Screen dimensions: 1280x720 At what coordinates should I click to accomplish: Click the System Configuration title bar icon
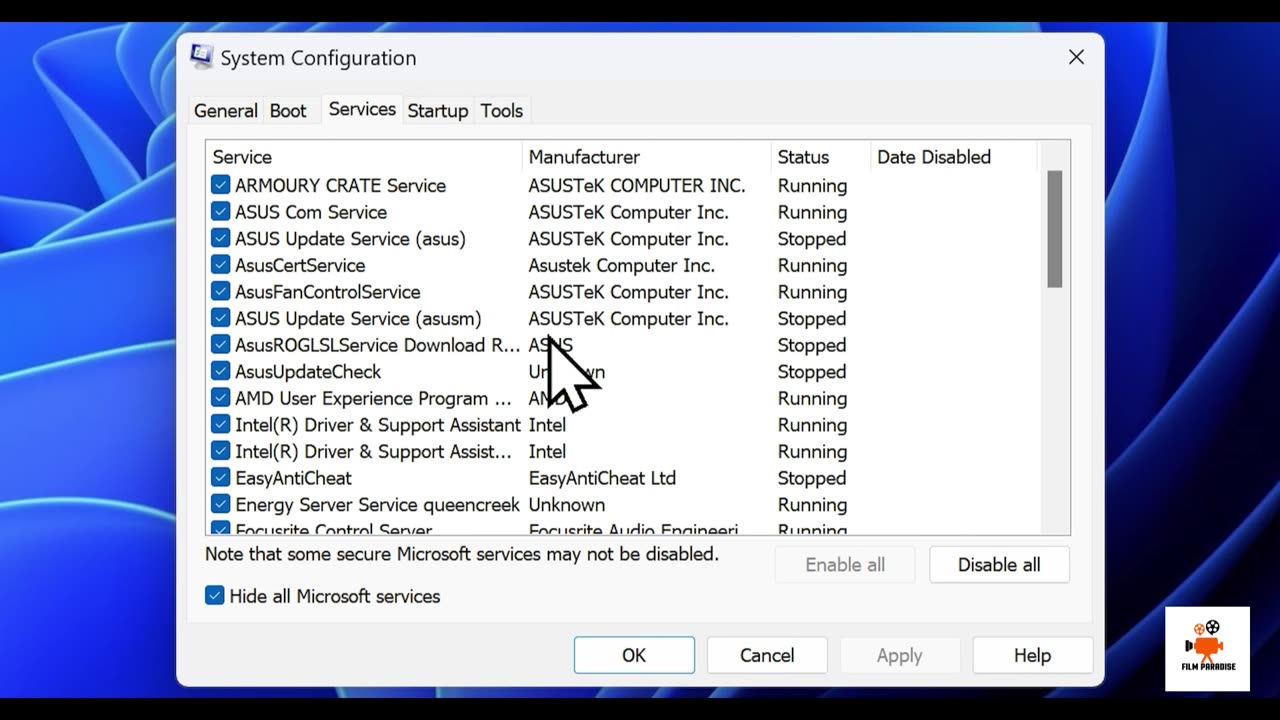(x=201, y=57)
